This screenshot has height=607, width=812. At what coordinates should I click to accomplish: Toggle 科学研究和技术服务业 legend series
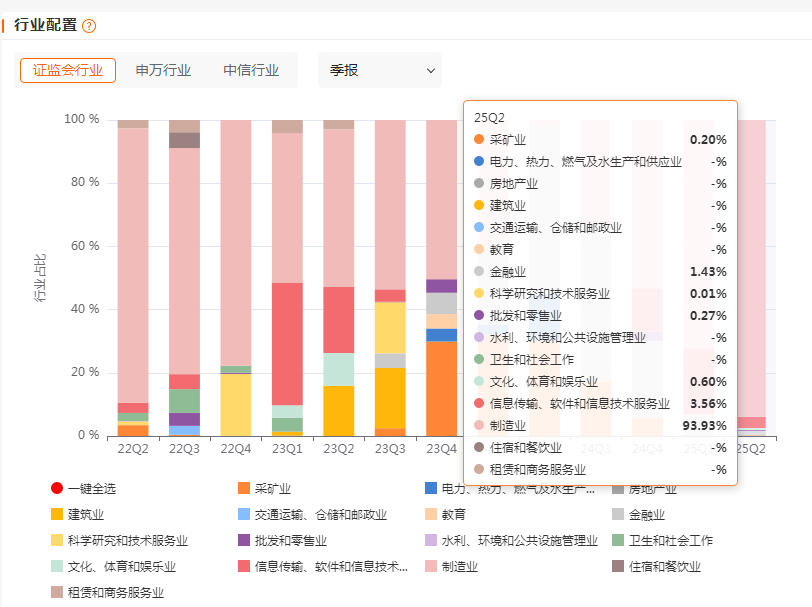point(120,540)
